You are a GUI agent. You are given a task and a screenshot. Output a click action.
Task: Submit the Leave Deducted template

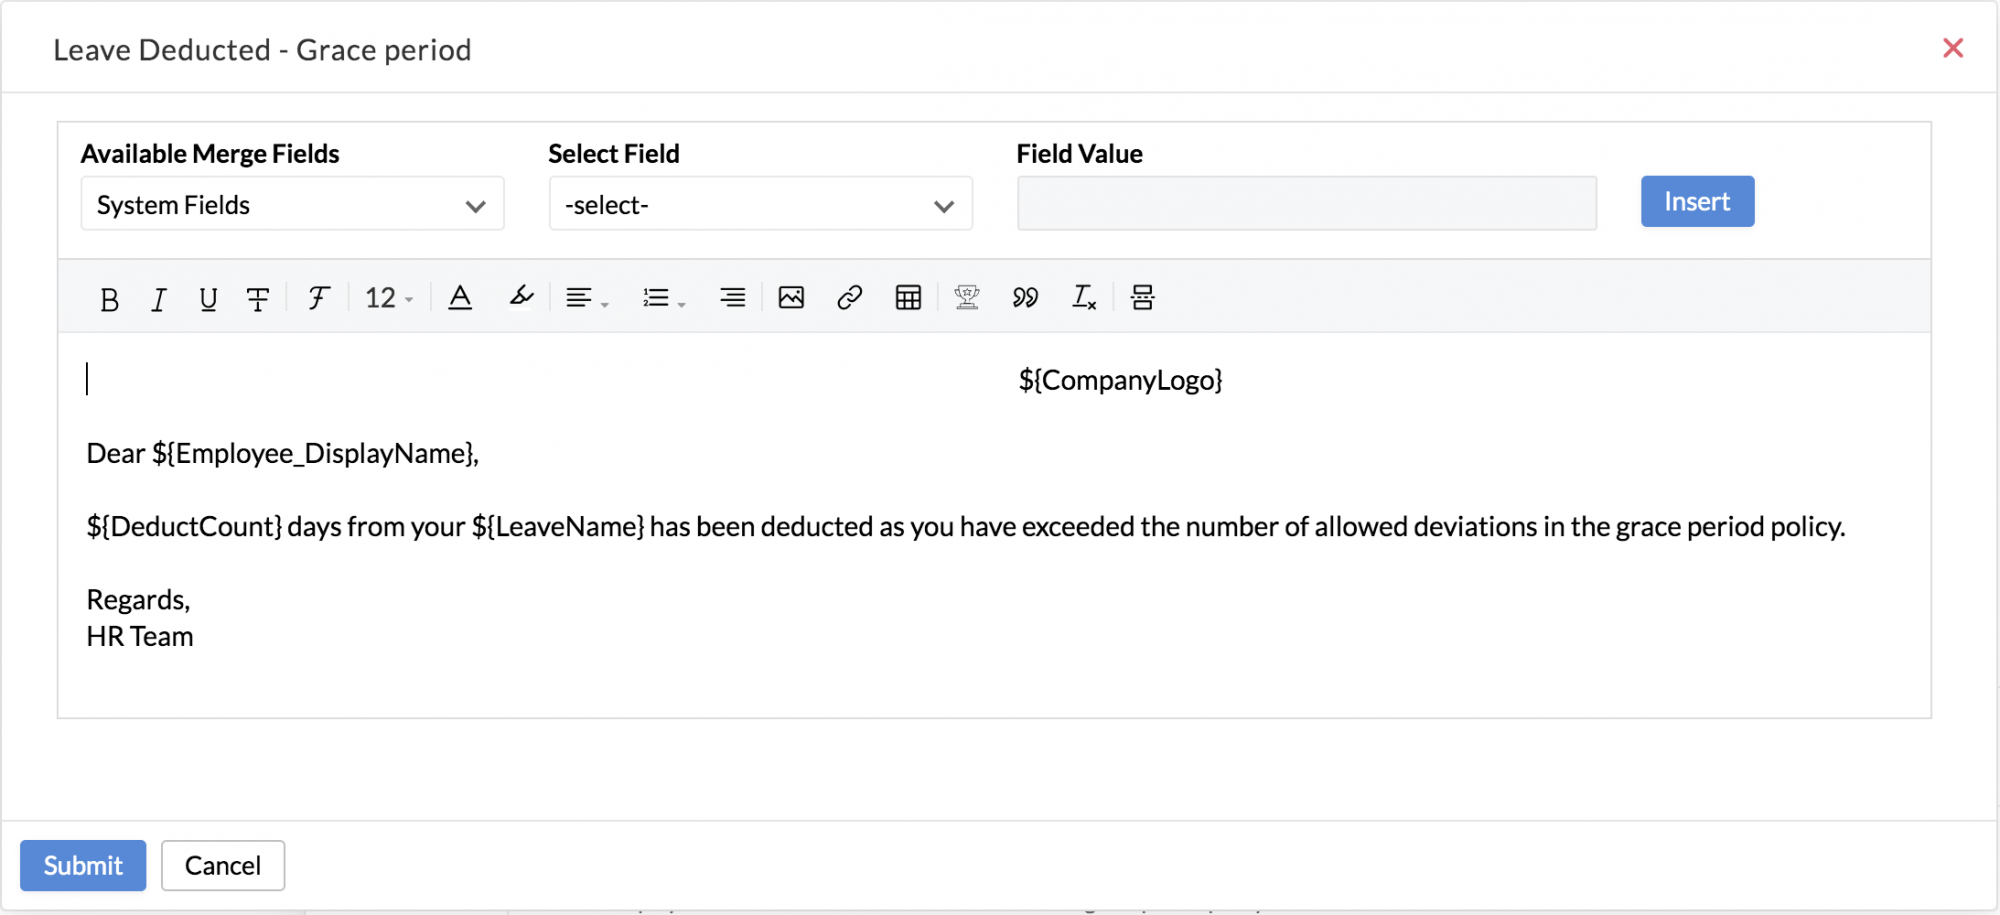pyautogui.click(x=83, y=865)
